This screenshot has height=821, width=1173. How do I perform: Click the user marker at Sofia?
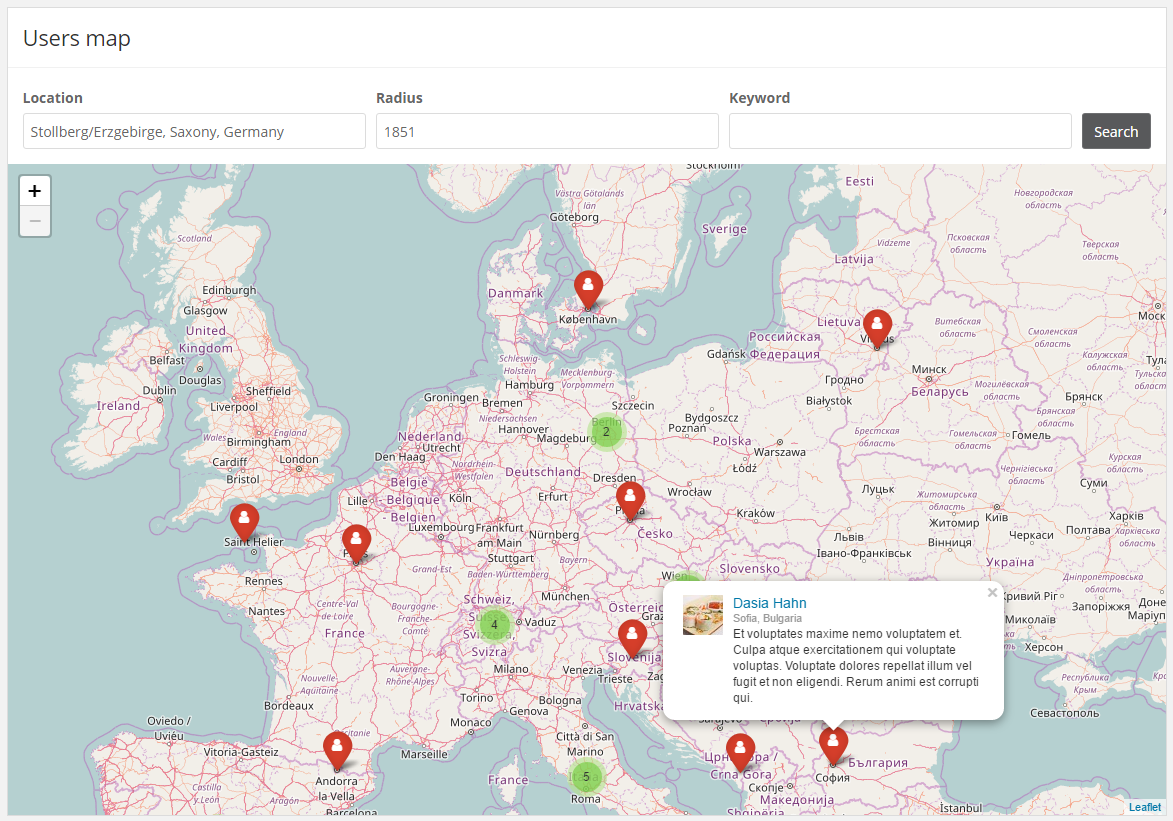(833, 744)
